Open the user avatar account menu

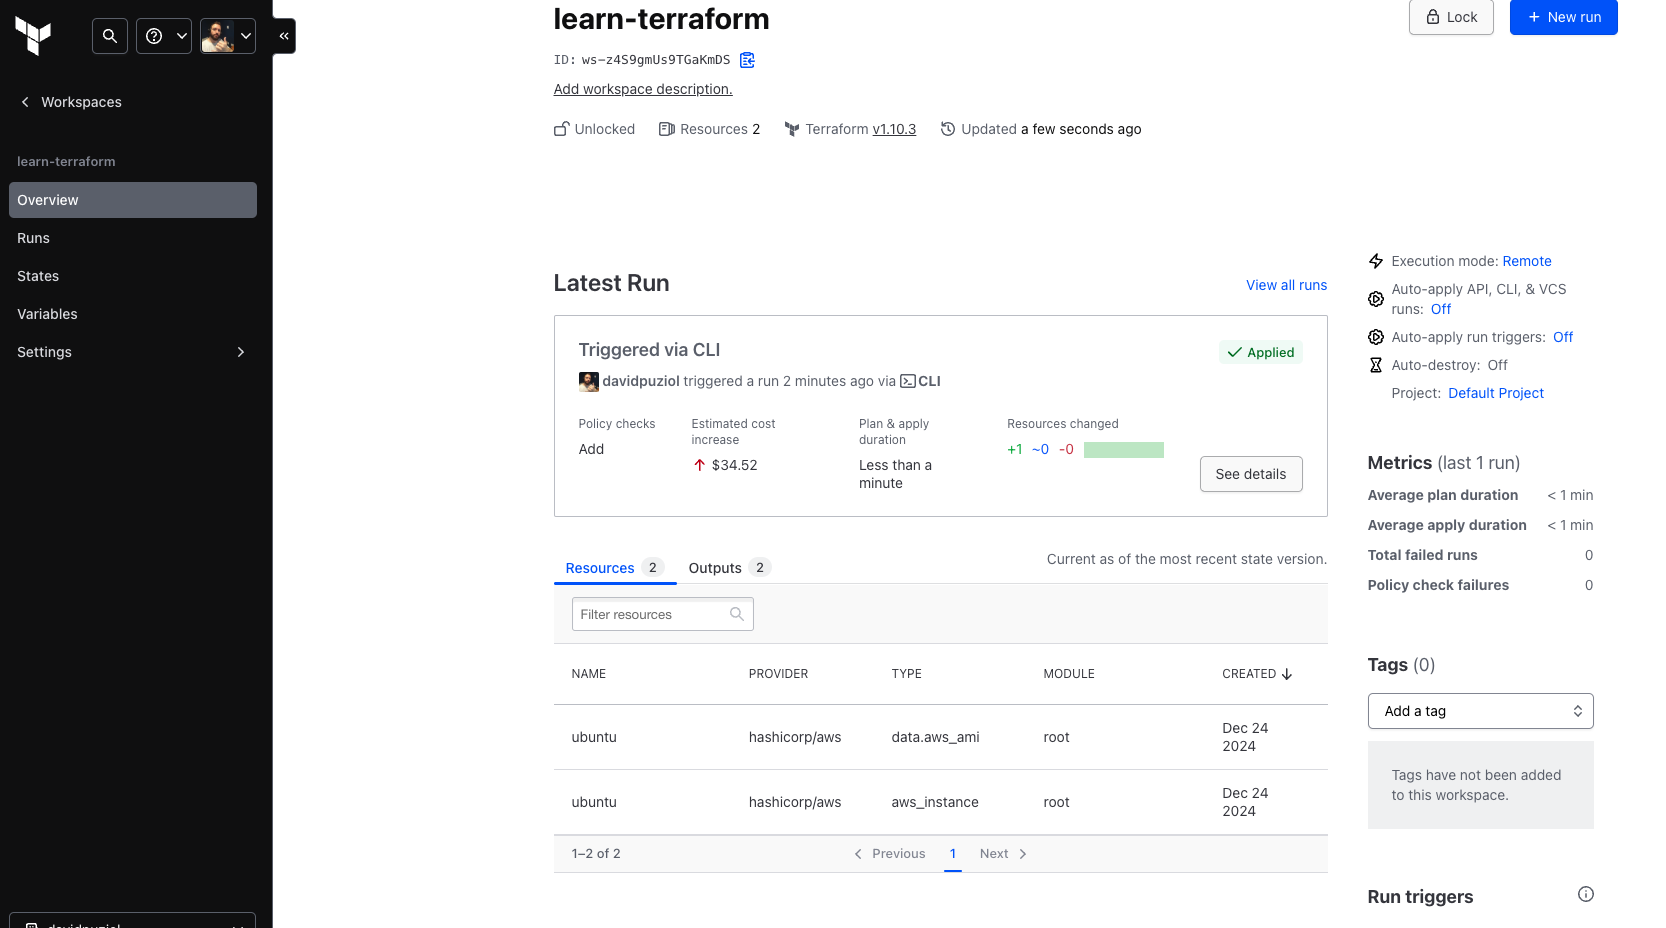[x=228, y=36]
